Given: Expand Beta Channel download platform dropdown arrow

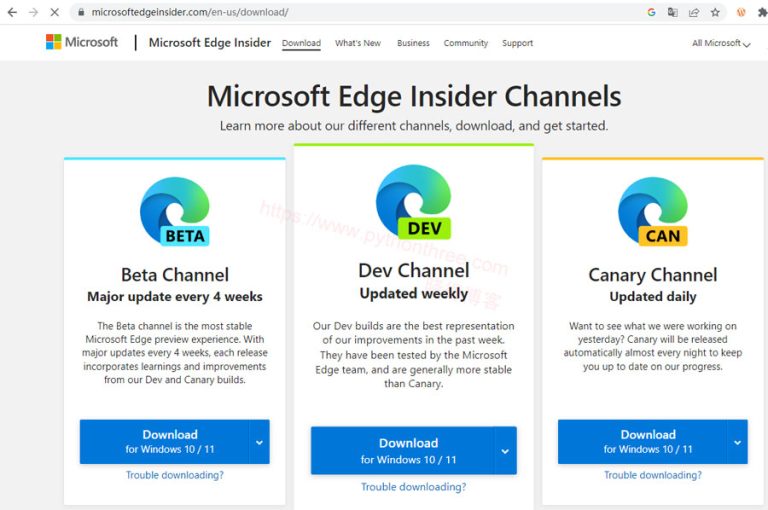Looking at the screenshot, I should click(x=260, y=442).
